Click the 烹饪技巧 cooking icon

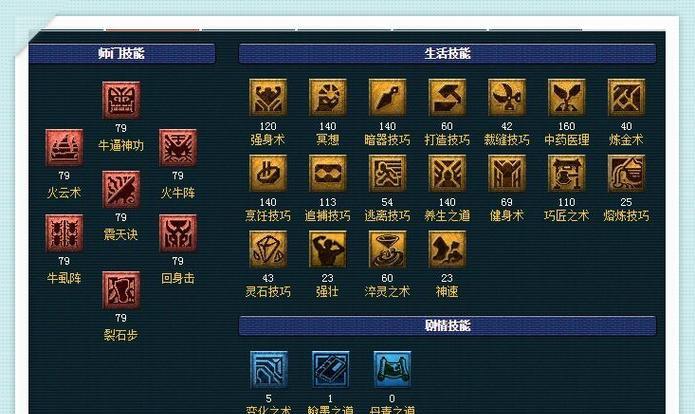pos(268,173)
